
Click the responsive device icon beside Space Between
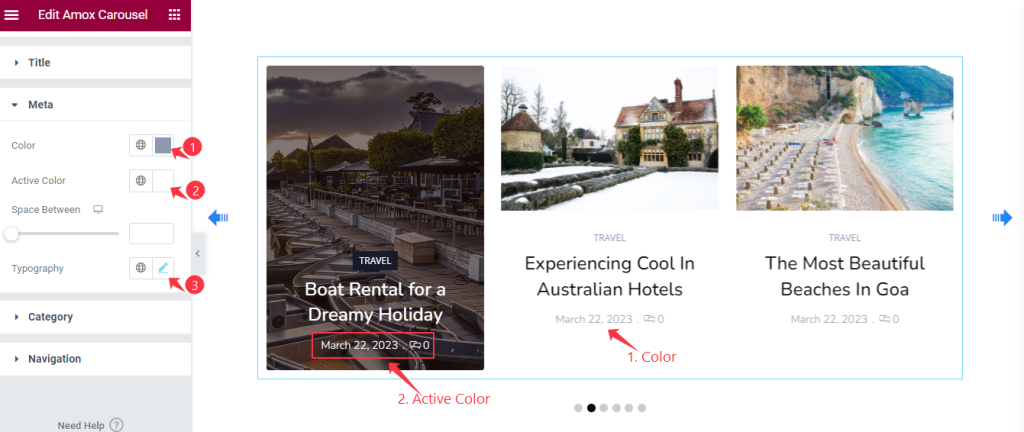tap(99, 209)
